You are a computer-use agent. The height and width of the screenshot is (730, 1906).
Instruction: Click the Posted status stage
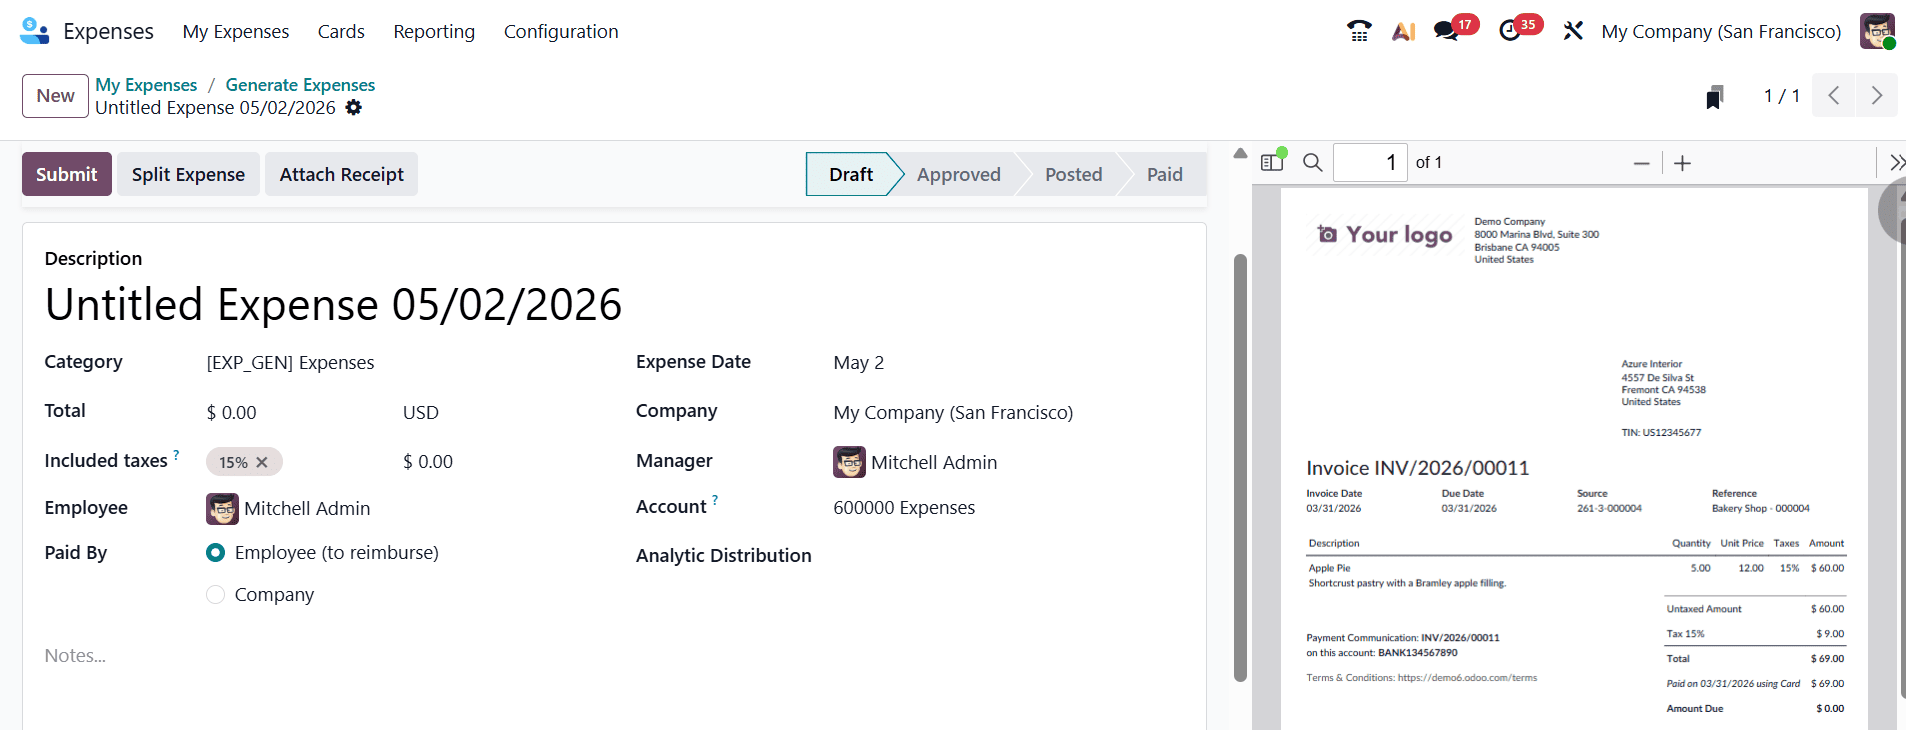pyautogui.click(x=1073, y=174)
